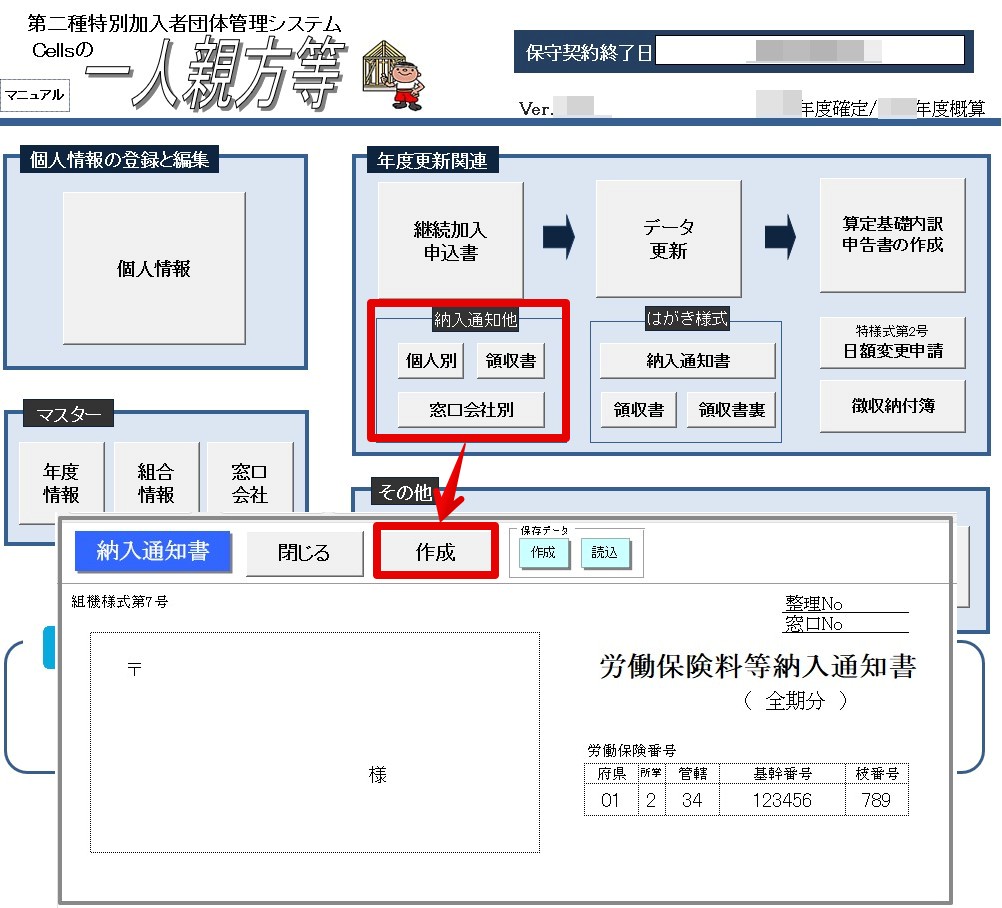Click the 領収書裏 button
Image resolution: width=1002 pixels, height=908 pixels.
(731, 410)
